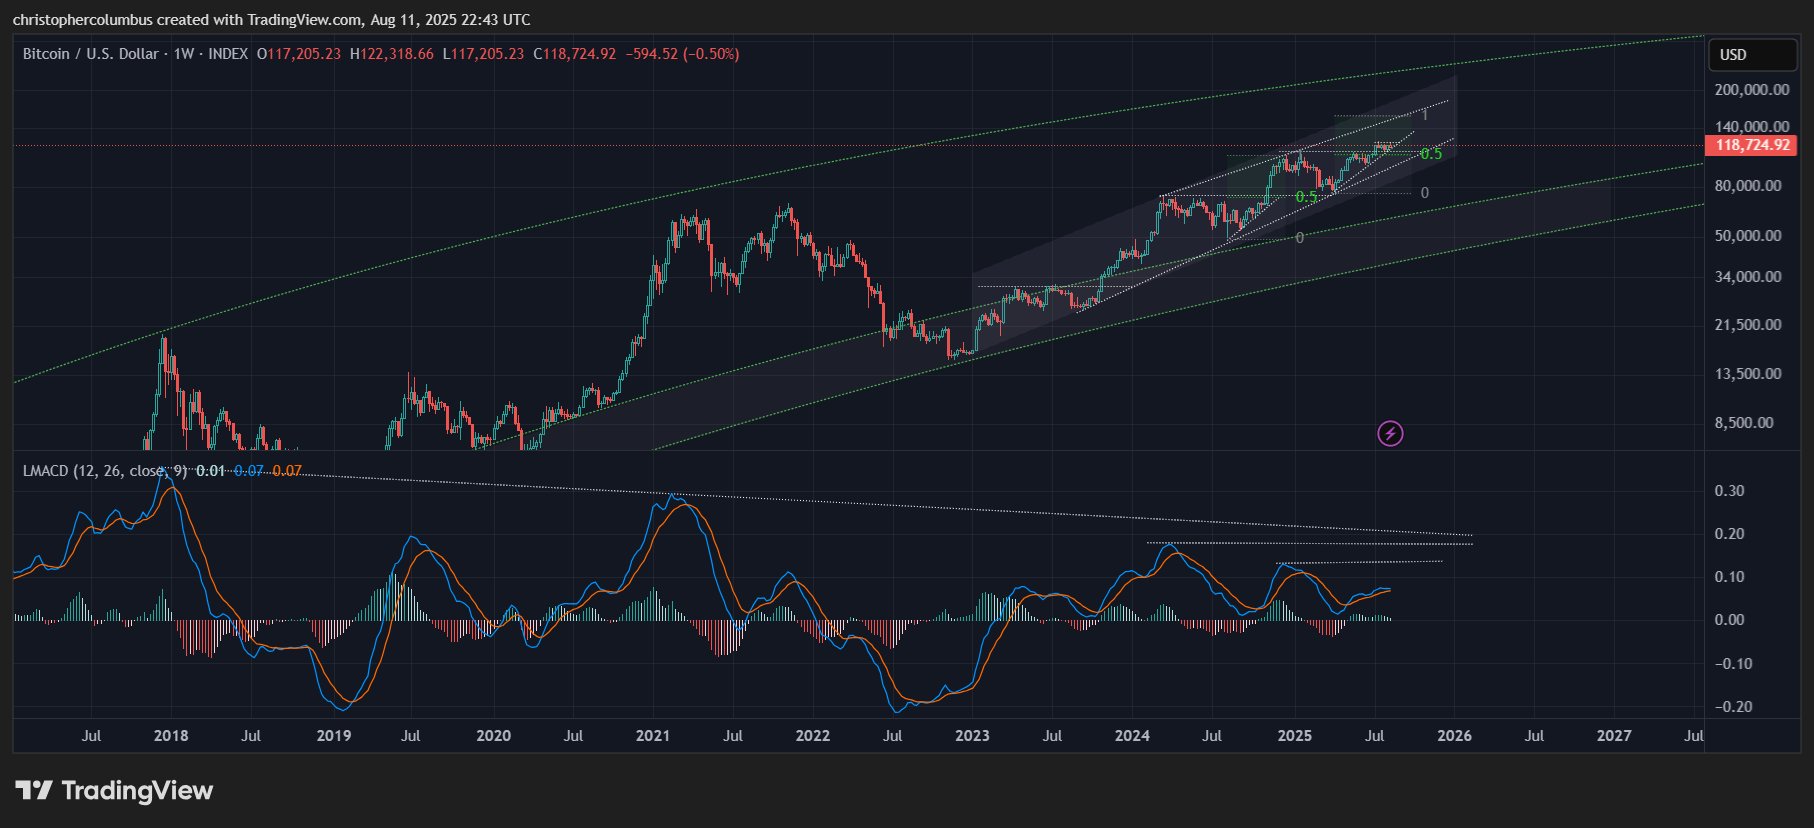
Task: Click the H122,318.66 high value in header
Action: coord(391,54)
